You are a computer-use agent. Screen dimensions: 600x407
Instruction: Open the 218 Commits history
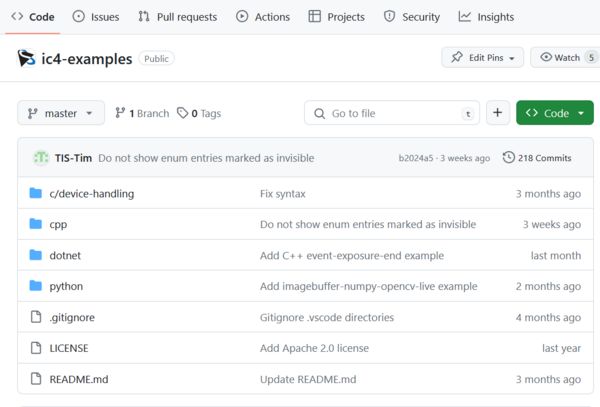pyautogui.click(x=537, y=158)
